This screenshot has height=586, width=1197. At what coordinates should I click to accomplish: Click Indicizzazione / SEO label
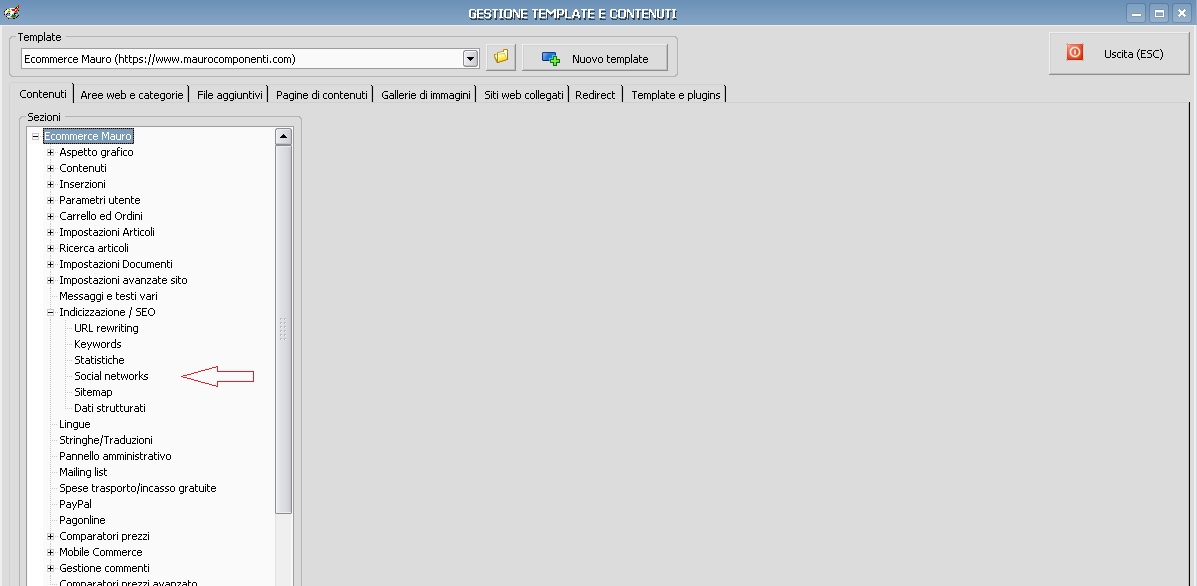coord(107,312)
